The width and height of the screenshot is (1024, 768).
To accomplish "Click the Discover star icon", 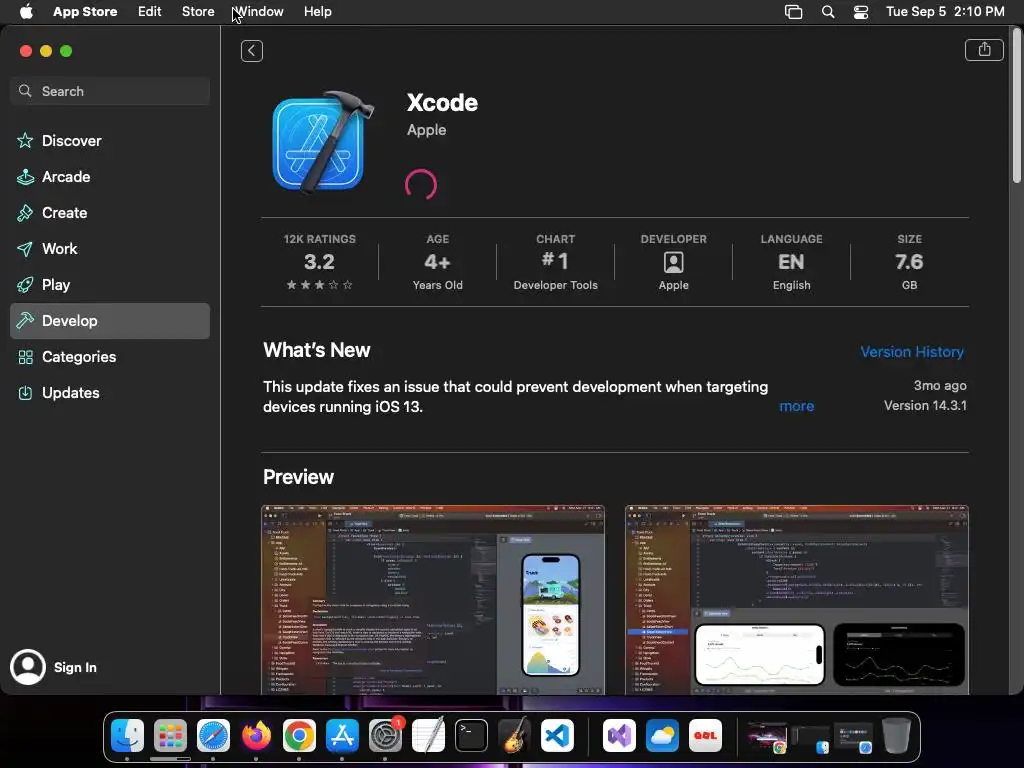I will tap(25, 140).
